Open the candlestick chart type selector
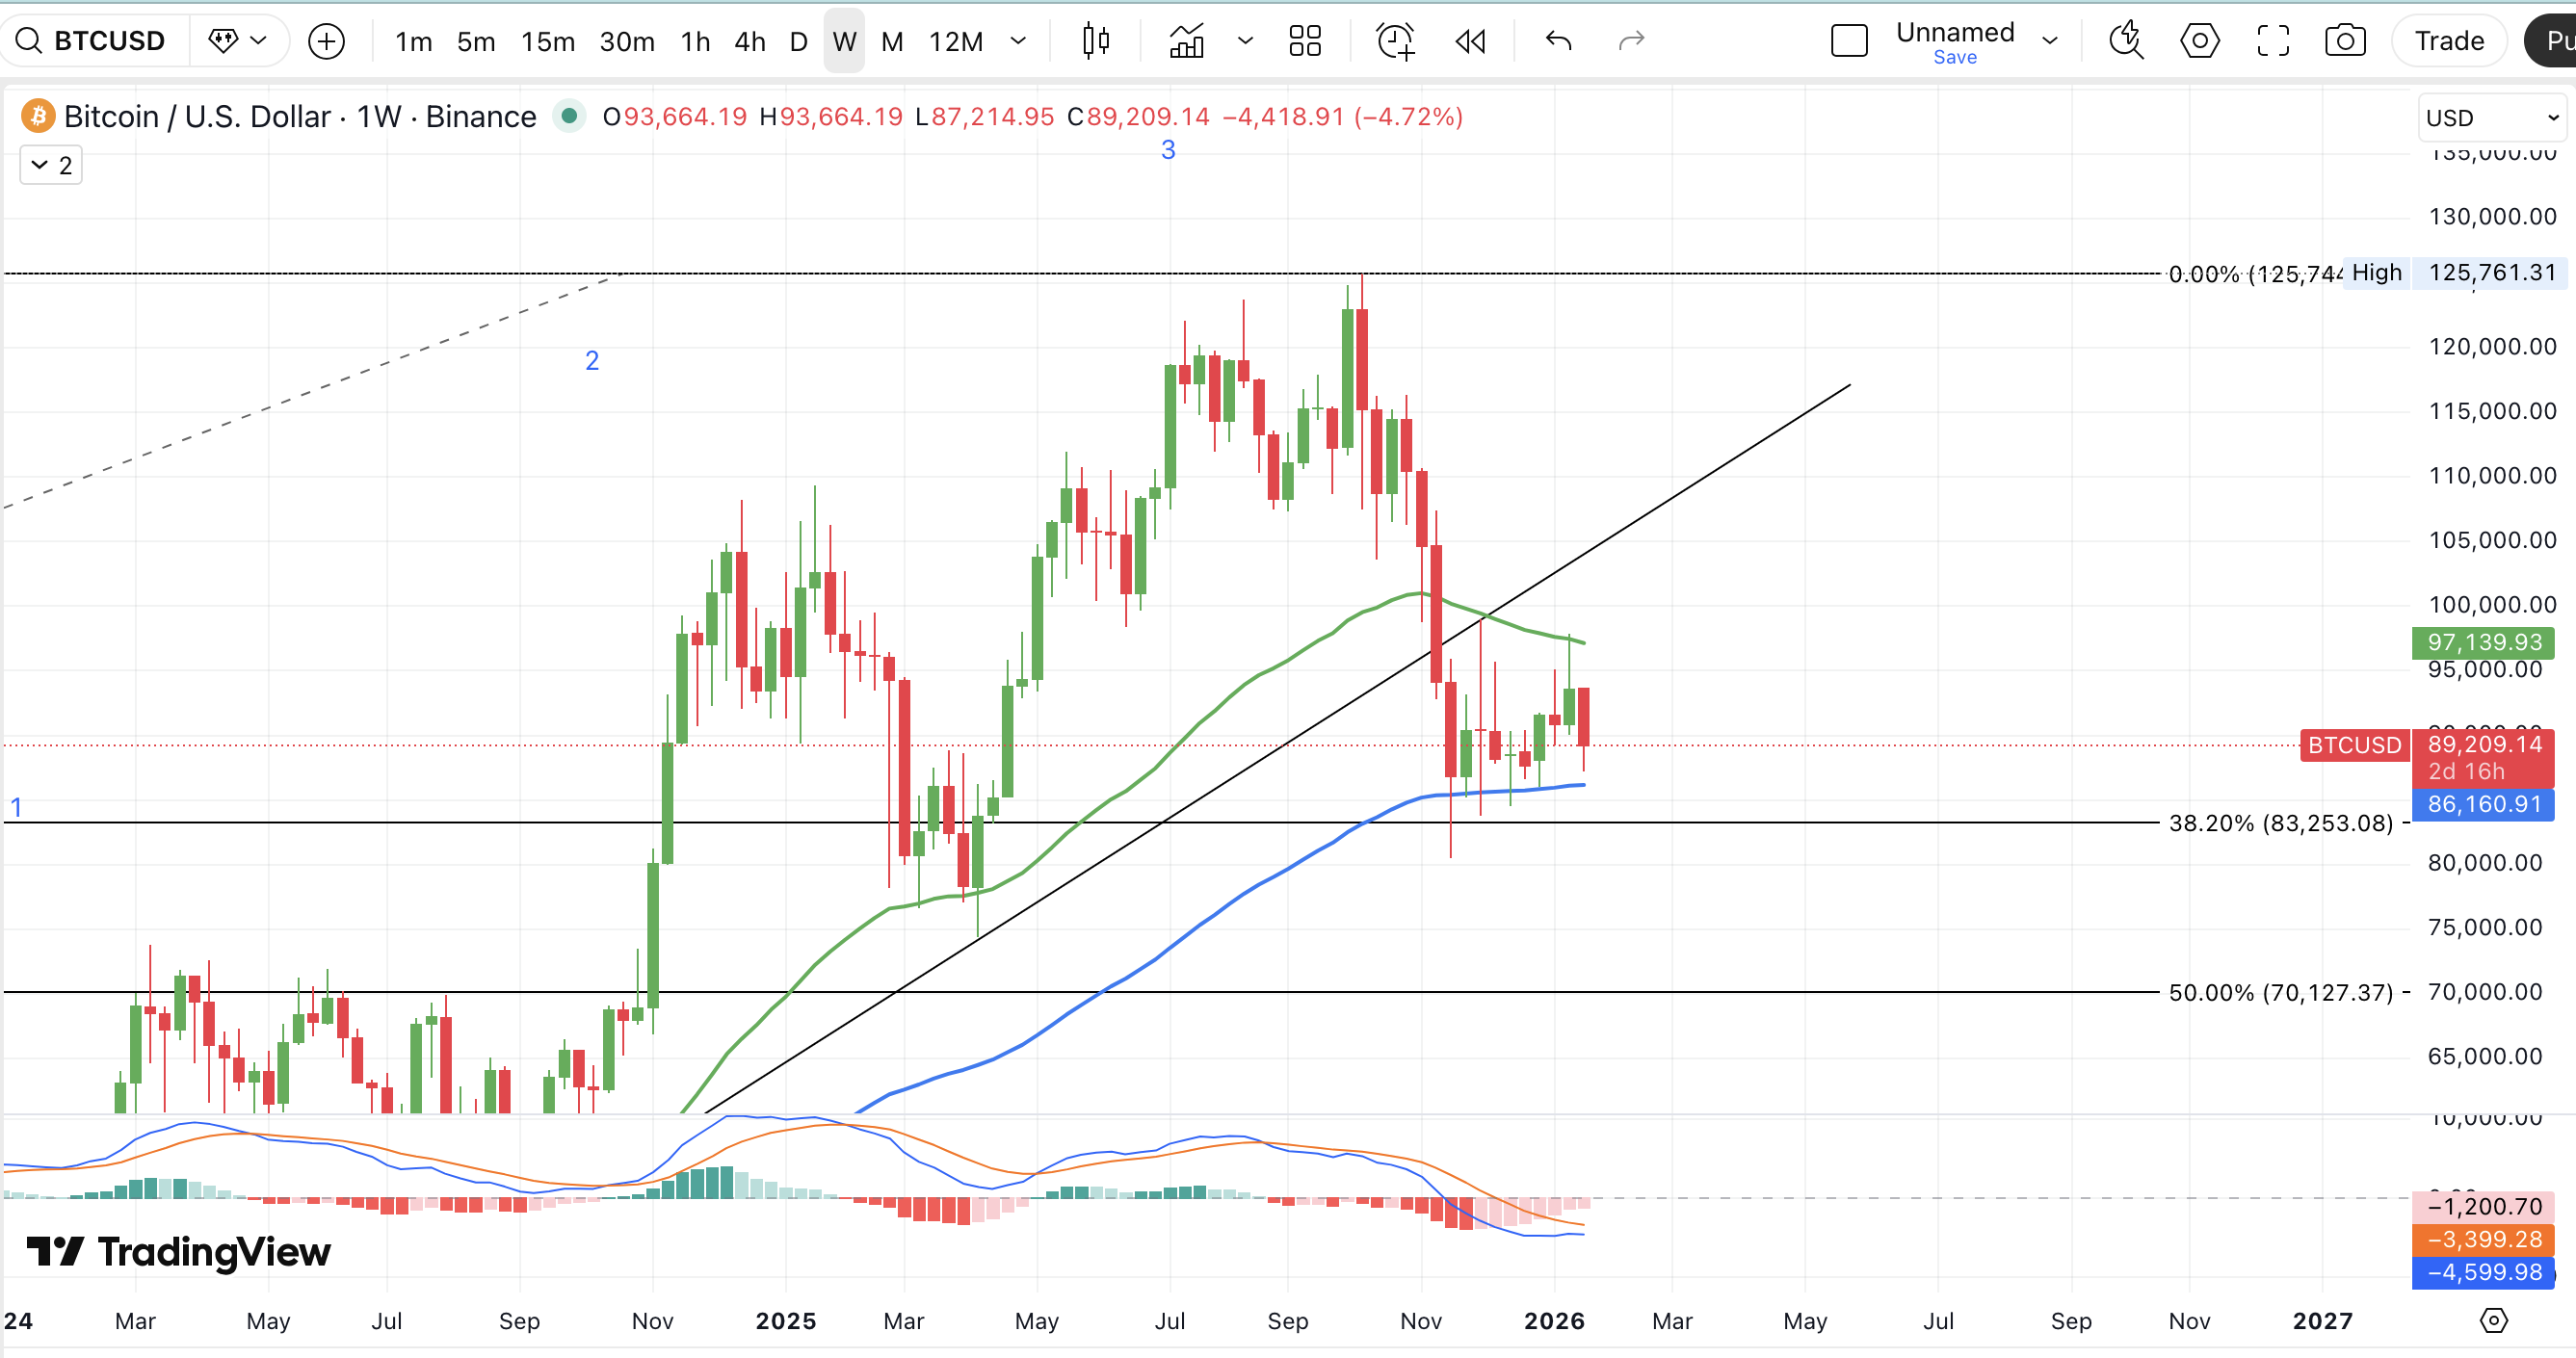This screenshot has height=1358, width=2576. pos(1096,41)
